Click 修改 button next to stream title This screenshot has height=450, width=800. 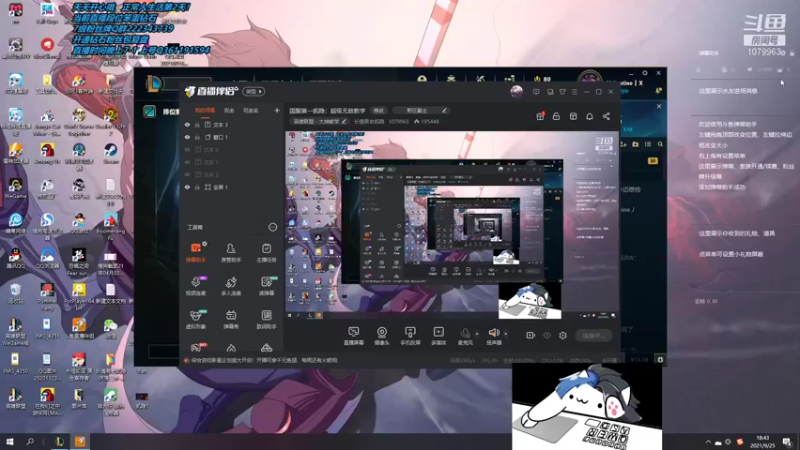pyautogui.click(x=379, y=110)
